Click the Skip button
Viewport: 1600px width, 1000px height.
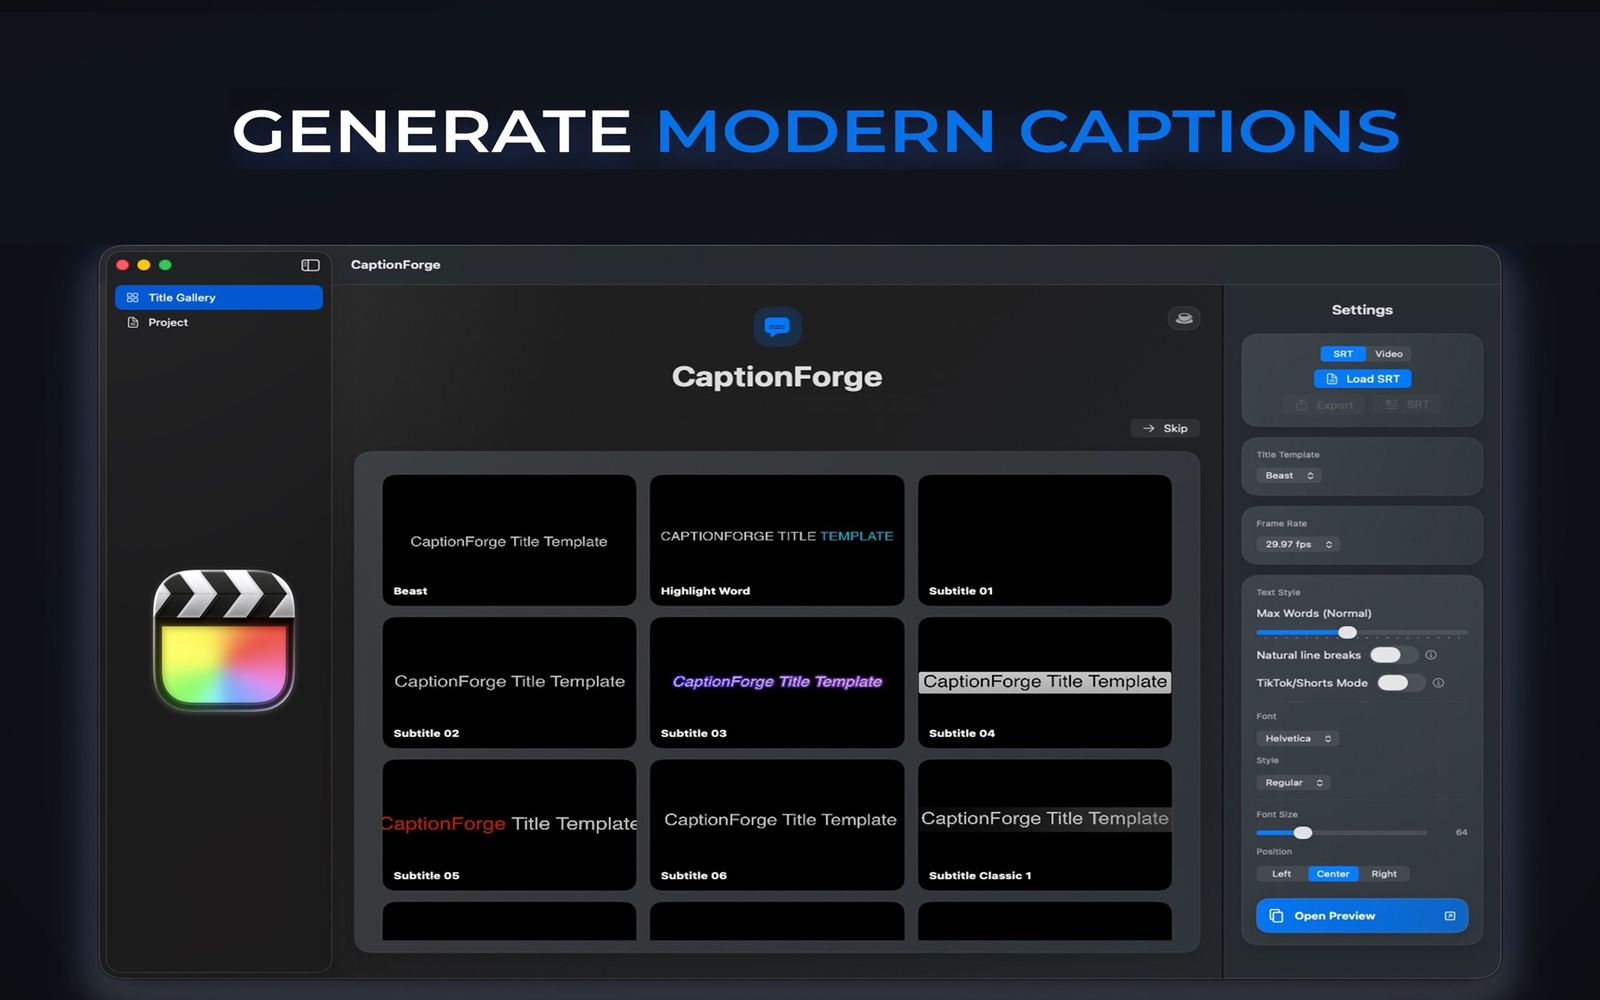pos(1165,428)
